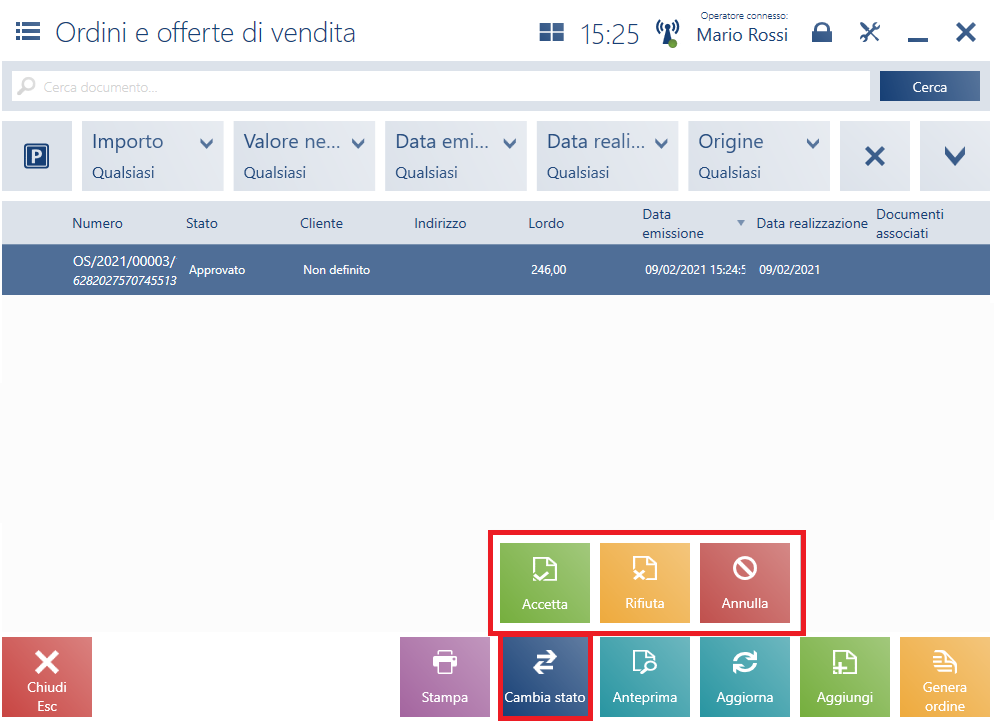Lock the workstation with padlock icon
998x724 pixels.
pos(822,32)
